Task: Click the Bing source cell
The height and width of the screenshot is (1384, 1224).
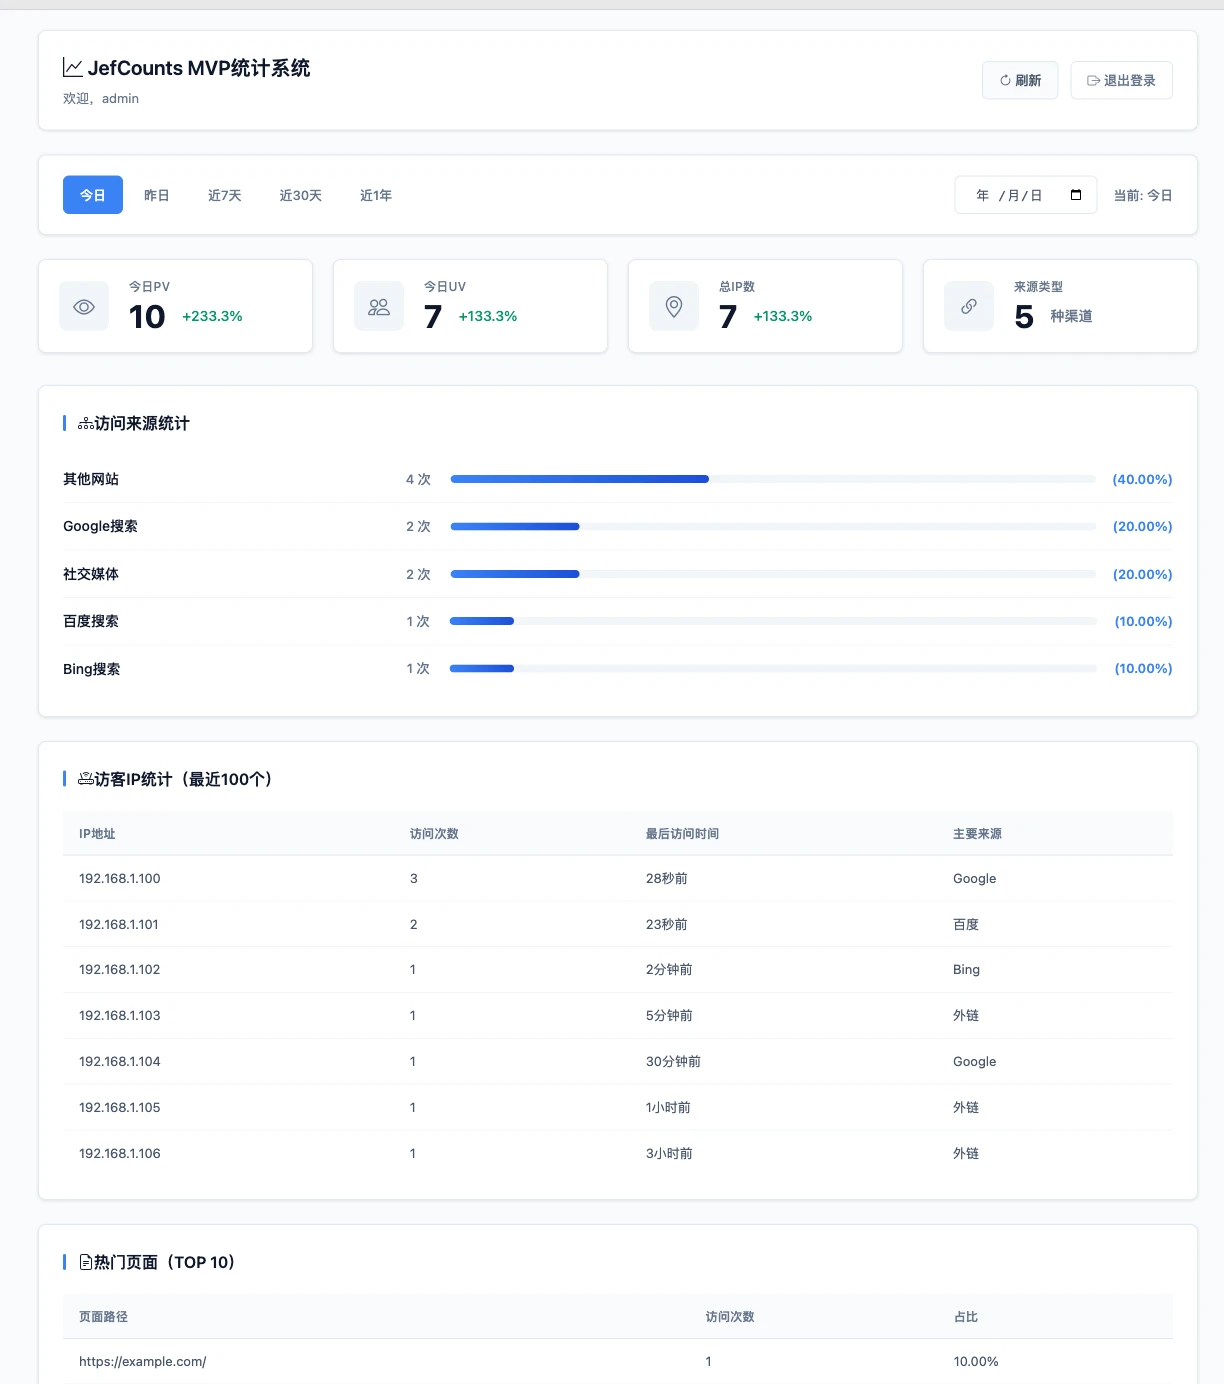Action: click(966, 969)
